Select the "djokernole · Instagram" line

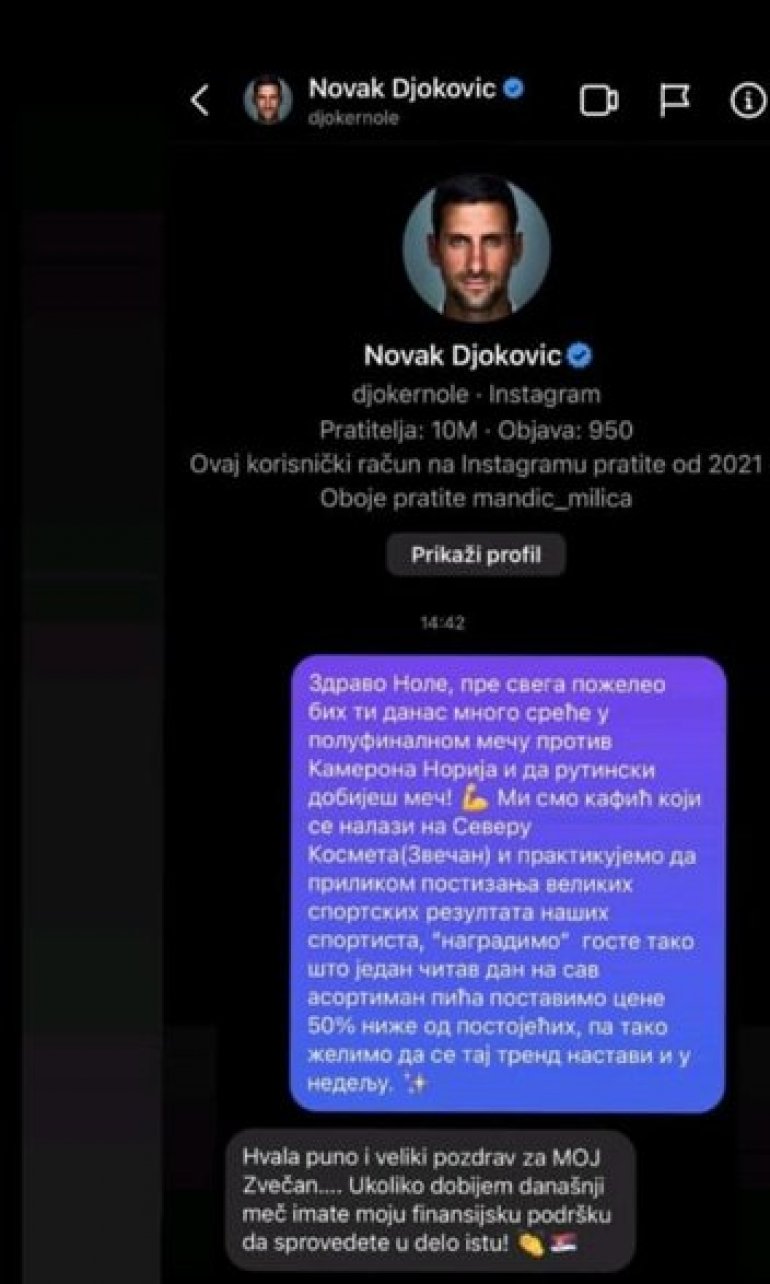pyautogui.click(x=476, y=394)
